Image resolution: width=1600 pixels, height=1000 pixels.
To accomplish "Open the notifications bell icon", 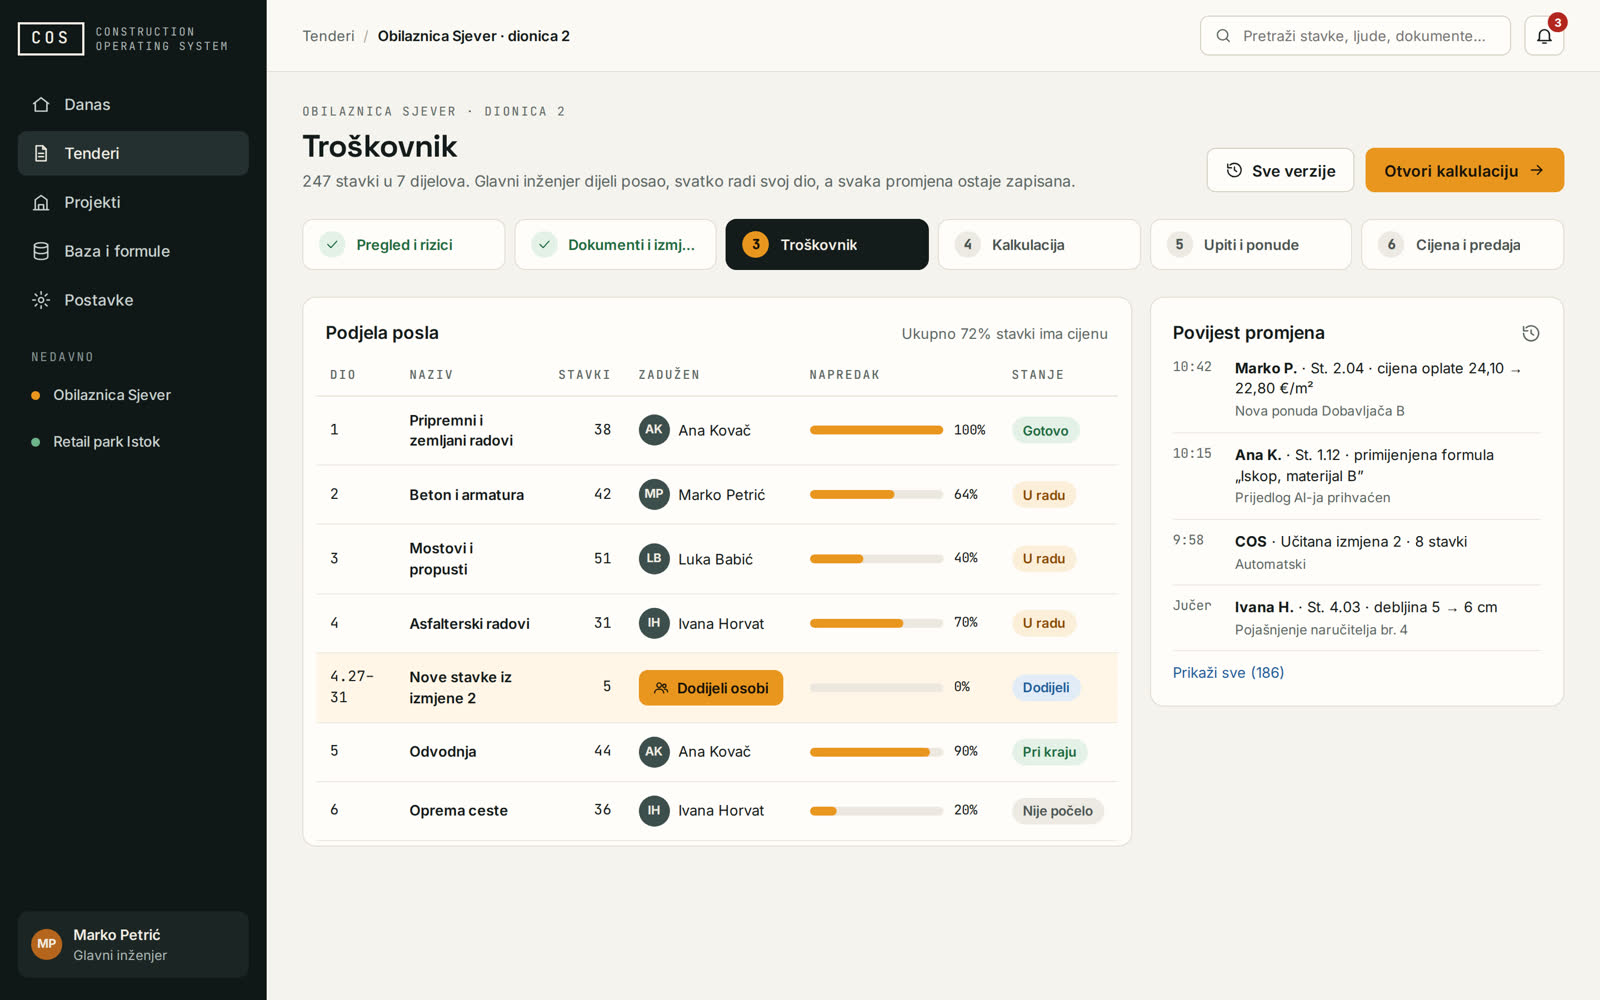I will point(1544,36).
